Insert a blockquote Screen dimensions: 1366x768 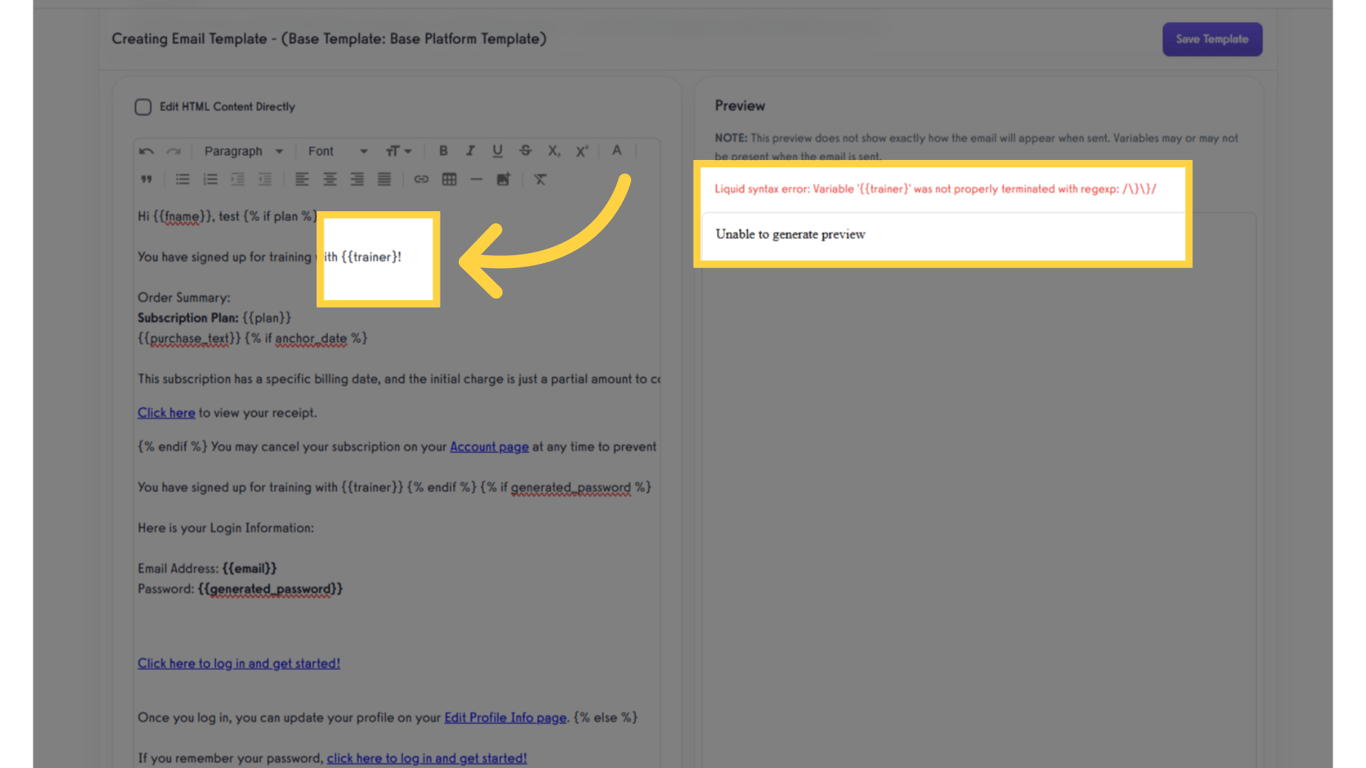(x=146, y=179)
